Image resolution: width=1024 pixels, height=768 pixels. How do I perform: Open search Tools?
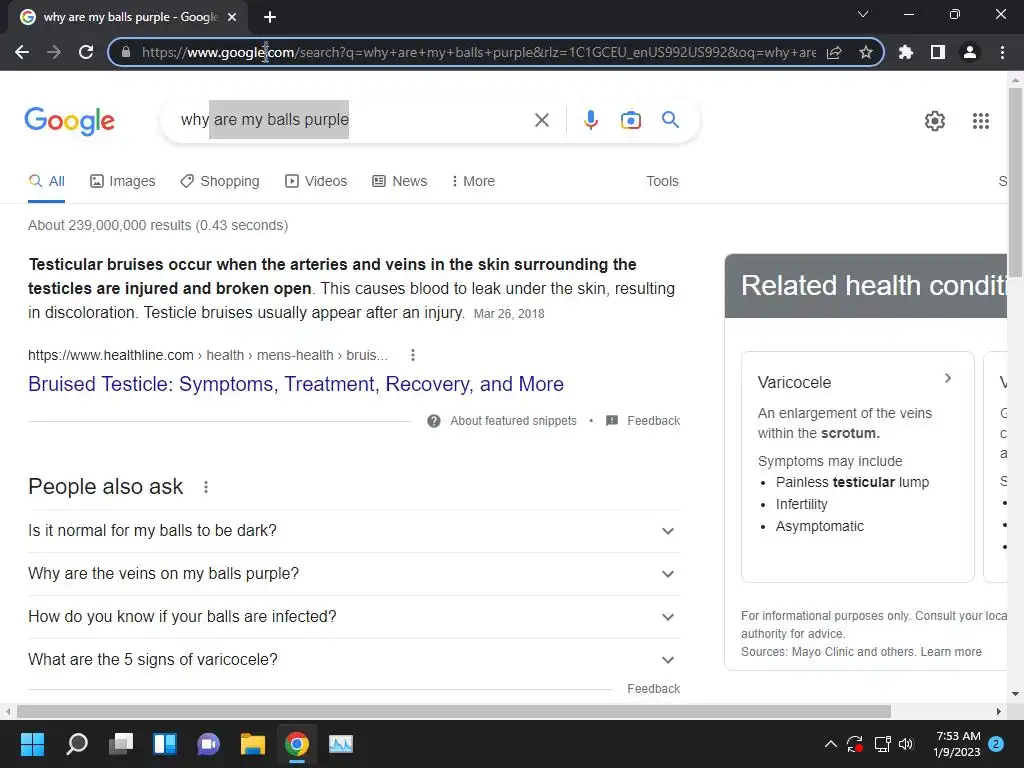point(662,181)
